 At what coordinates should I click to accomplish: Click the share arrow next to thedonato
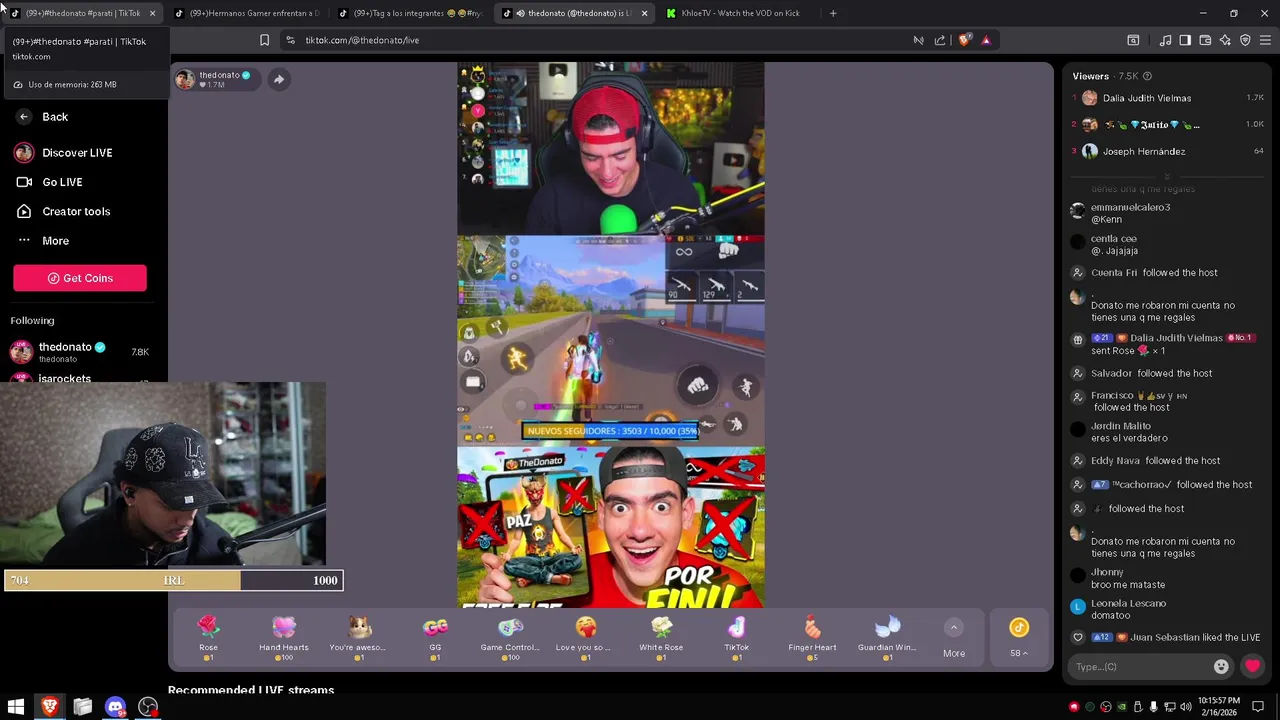coord(279,79)
